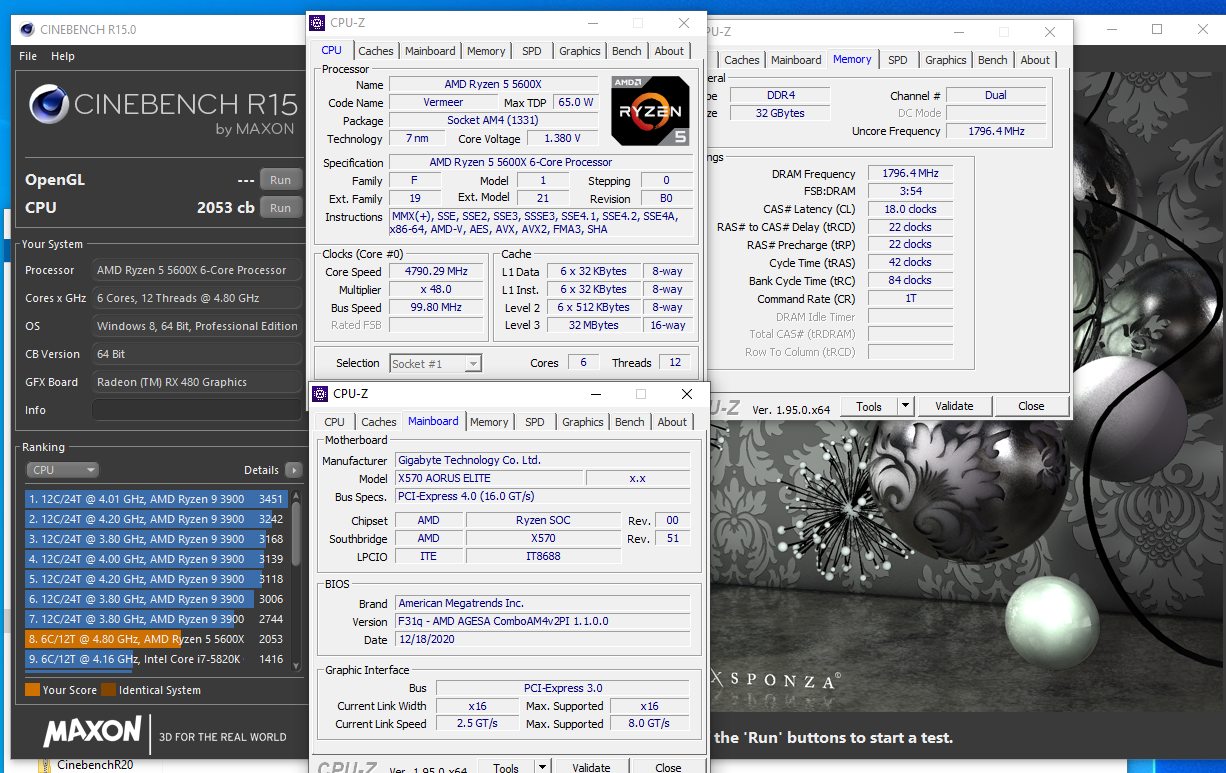The image size is (1226, 773).
Task: Click the Details arrow button in Ranking
Action: 294,470
